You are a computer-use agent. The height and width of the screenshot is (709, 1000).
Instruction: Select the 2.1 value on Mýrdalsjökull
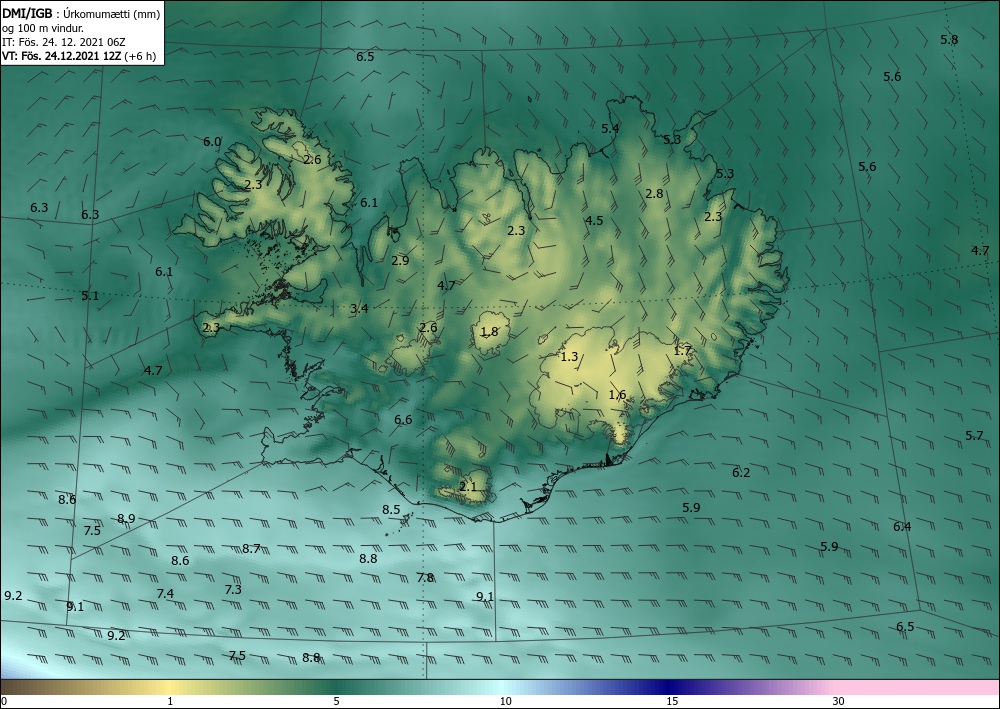pos(467,486)
